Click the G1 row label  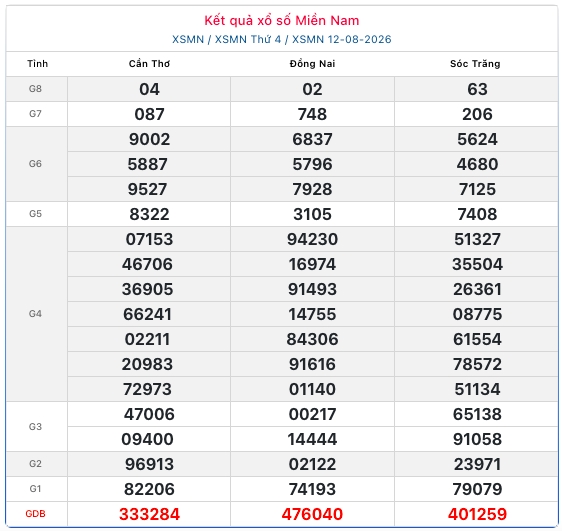pos(35,489)
